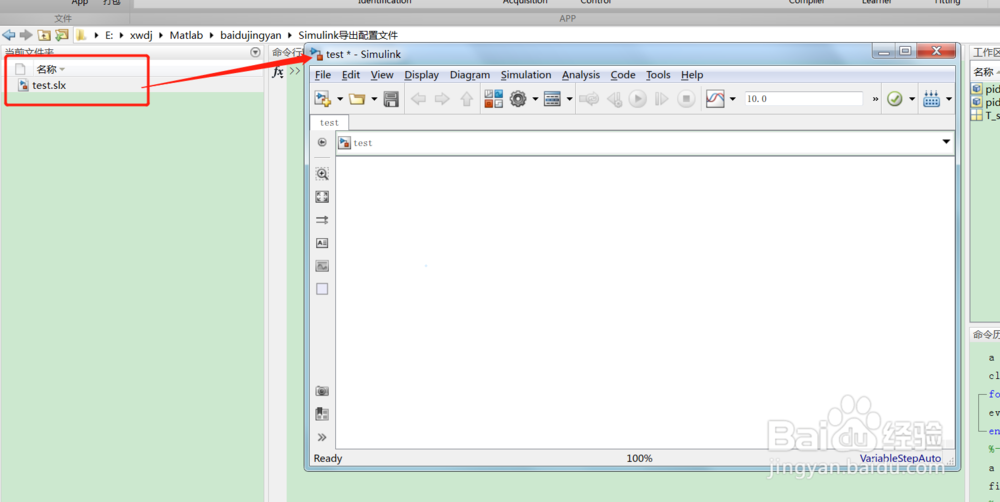The height and width of the screenshot is (502, 1000).
Task: Expand the gear configuration dropdown arrow
Action: [x=535, y=99]
